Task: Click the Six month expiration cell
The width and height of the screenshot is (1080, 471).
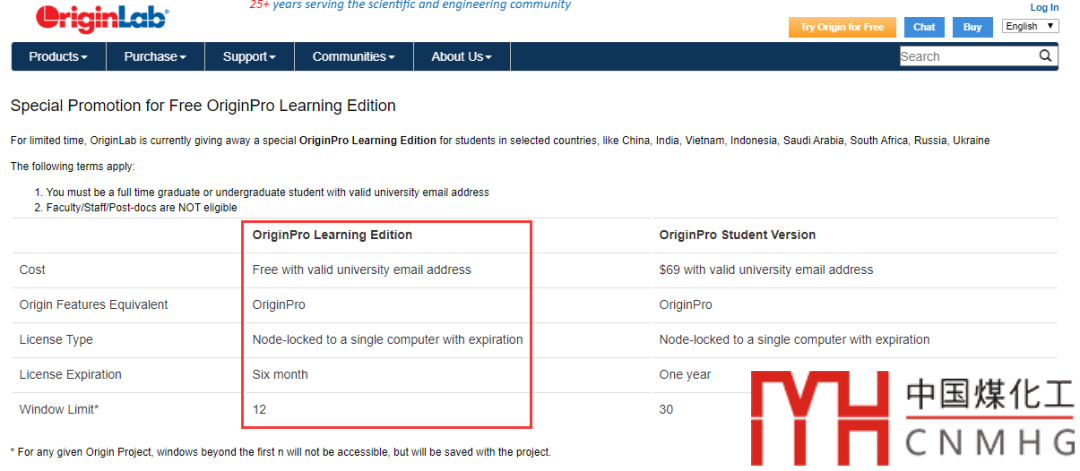Action: [280, 375]
